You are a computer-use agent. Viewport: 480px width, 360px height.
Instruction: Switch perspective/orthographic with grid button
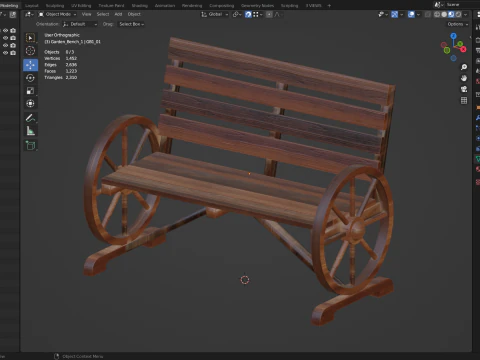464,100
